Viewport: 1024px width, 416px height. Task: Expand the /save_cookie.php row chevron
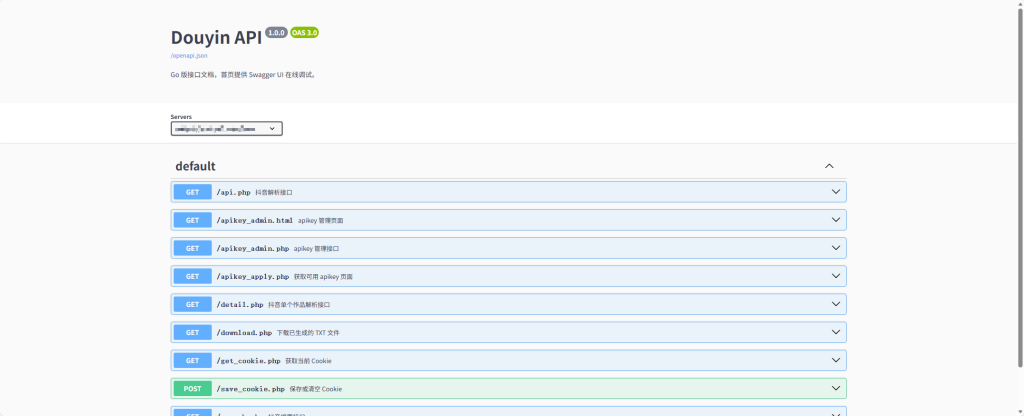pos(835,389)
